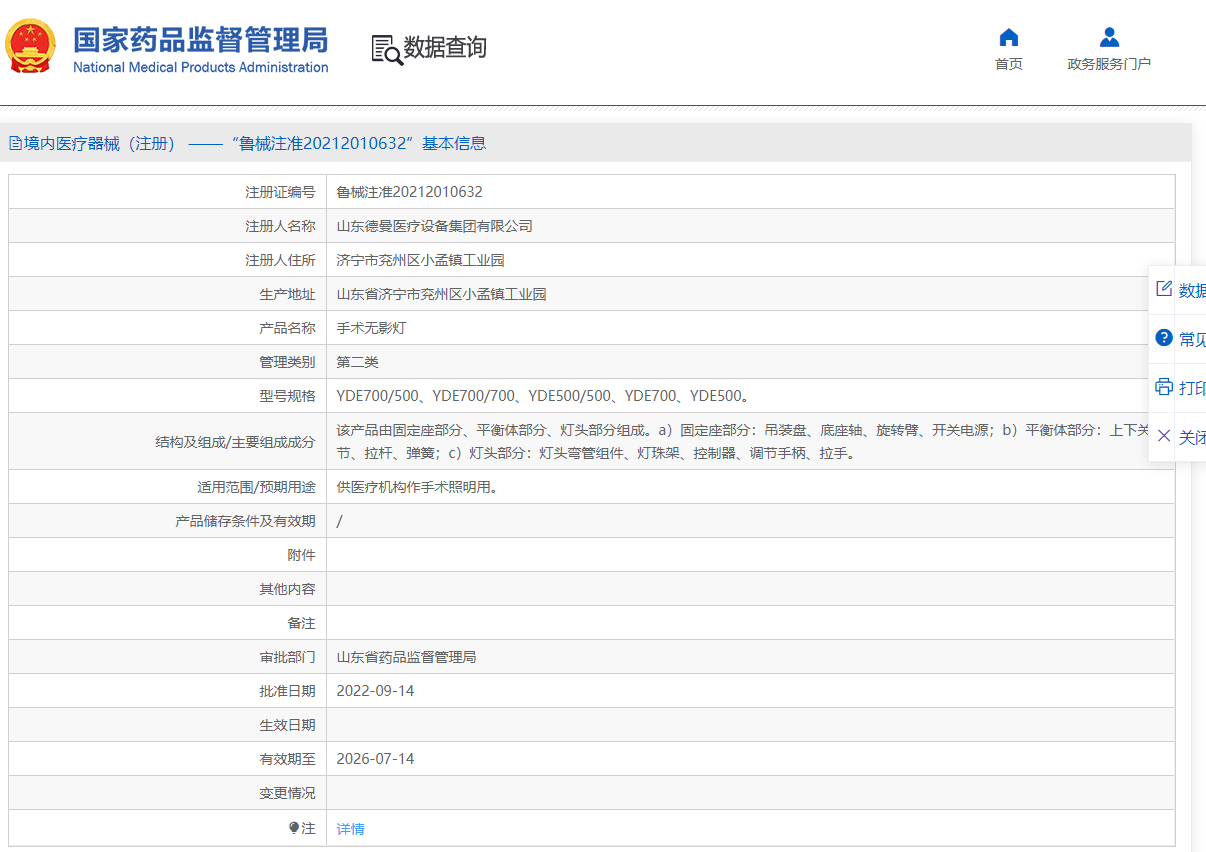Click production address 山东省济宁市兖州区小孟镇工业园

pos(442,294)
